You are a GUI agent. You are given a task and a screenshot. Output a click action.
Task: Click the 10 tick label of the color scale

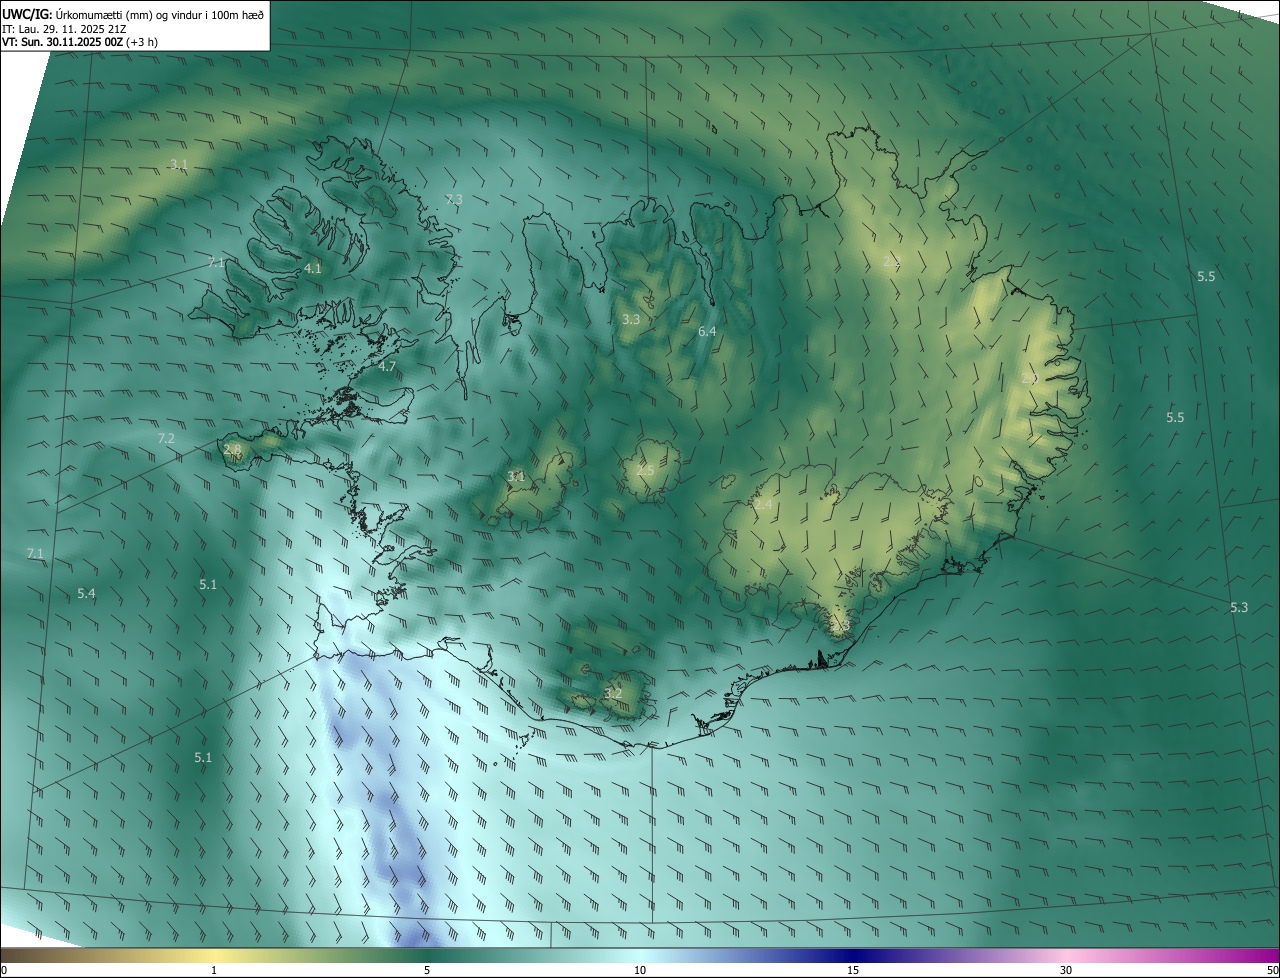(640, 971)
